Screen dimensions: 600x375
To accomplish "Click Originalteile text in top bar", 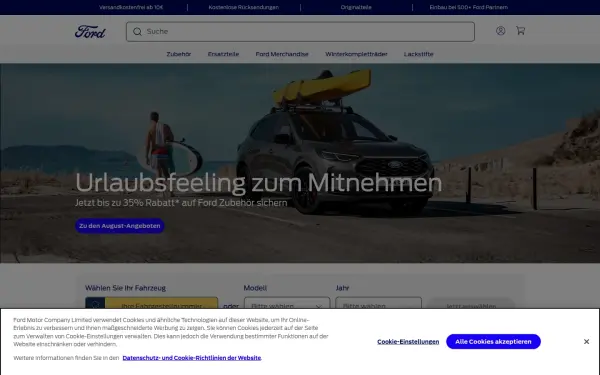I will pos(356,7).
